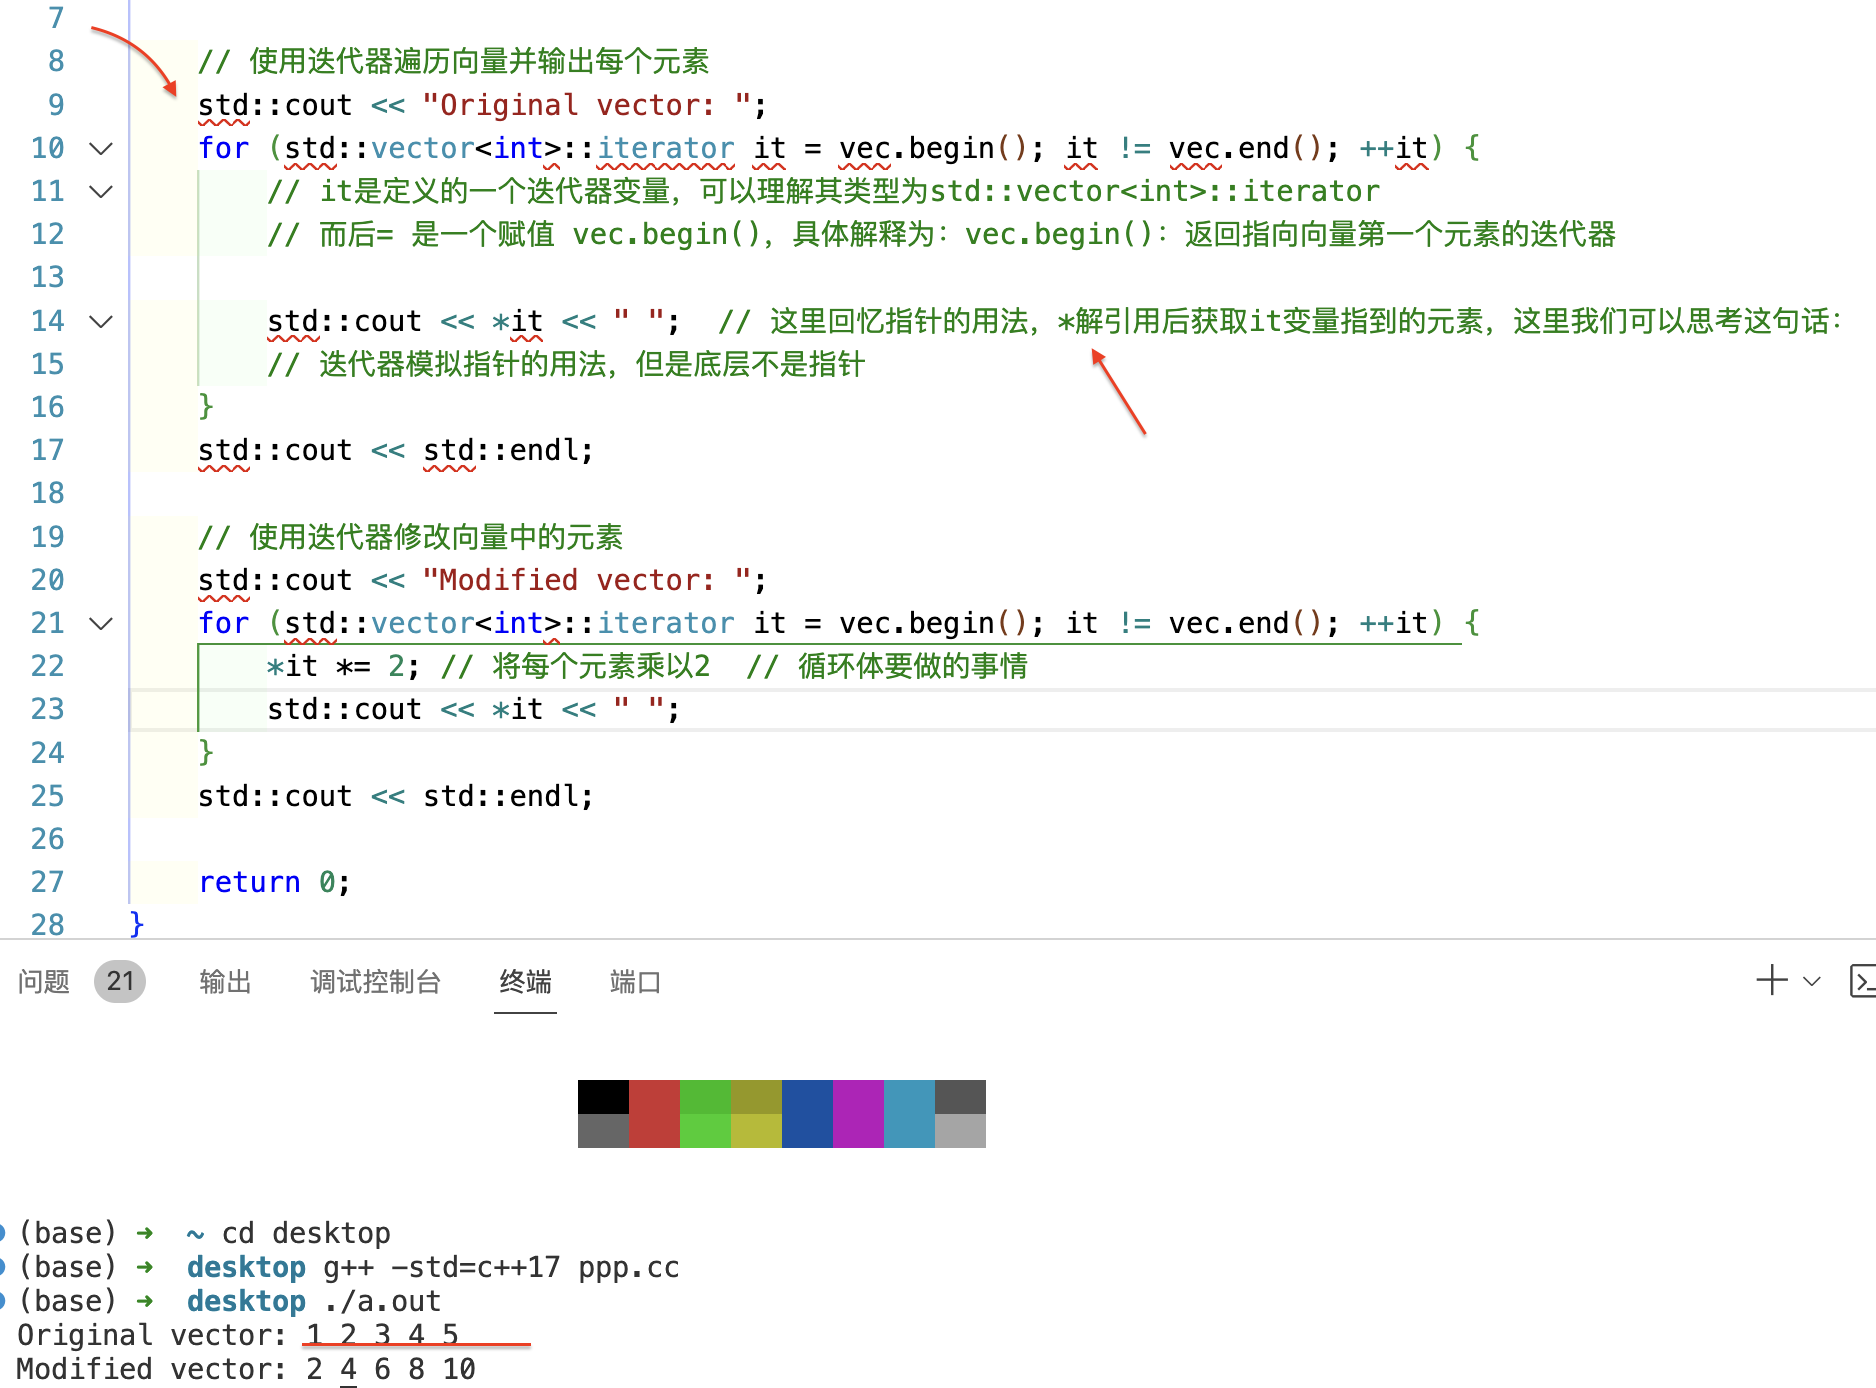Open the 调试控制台 debug console tab
Viewport: 1876px width, 1388px height.
tap(375, 982)
